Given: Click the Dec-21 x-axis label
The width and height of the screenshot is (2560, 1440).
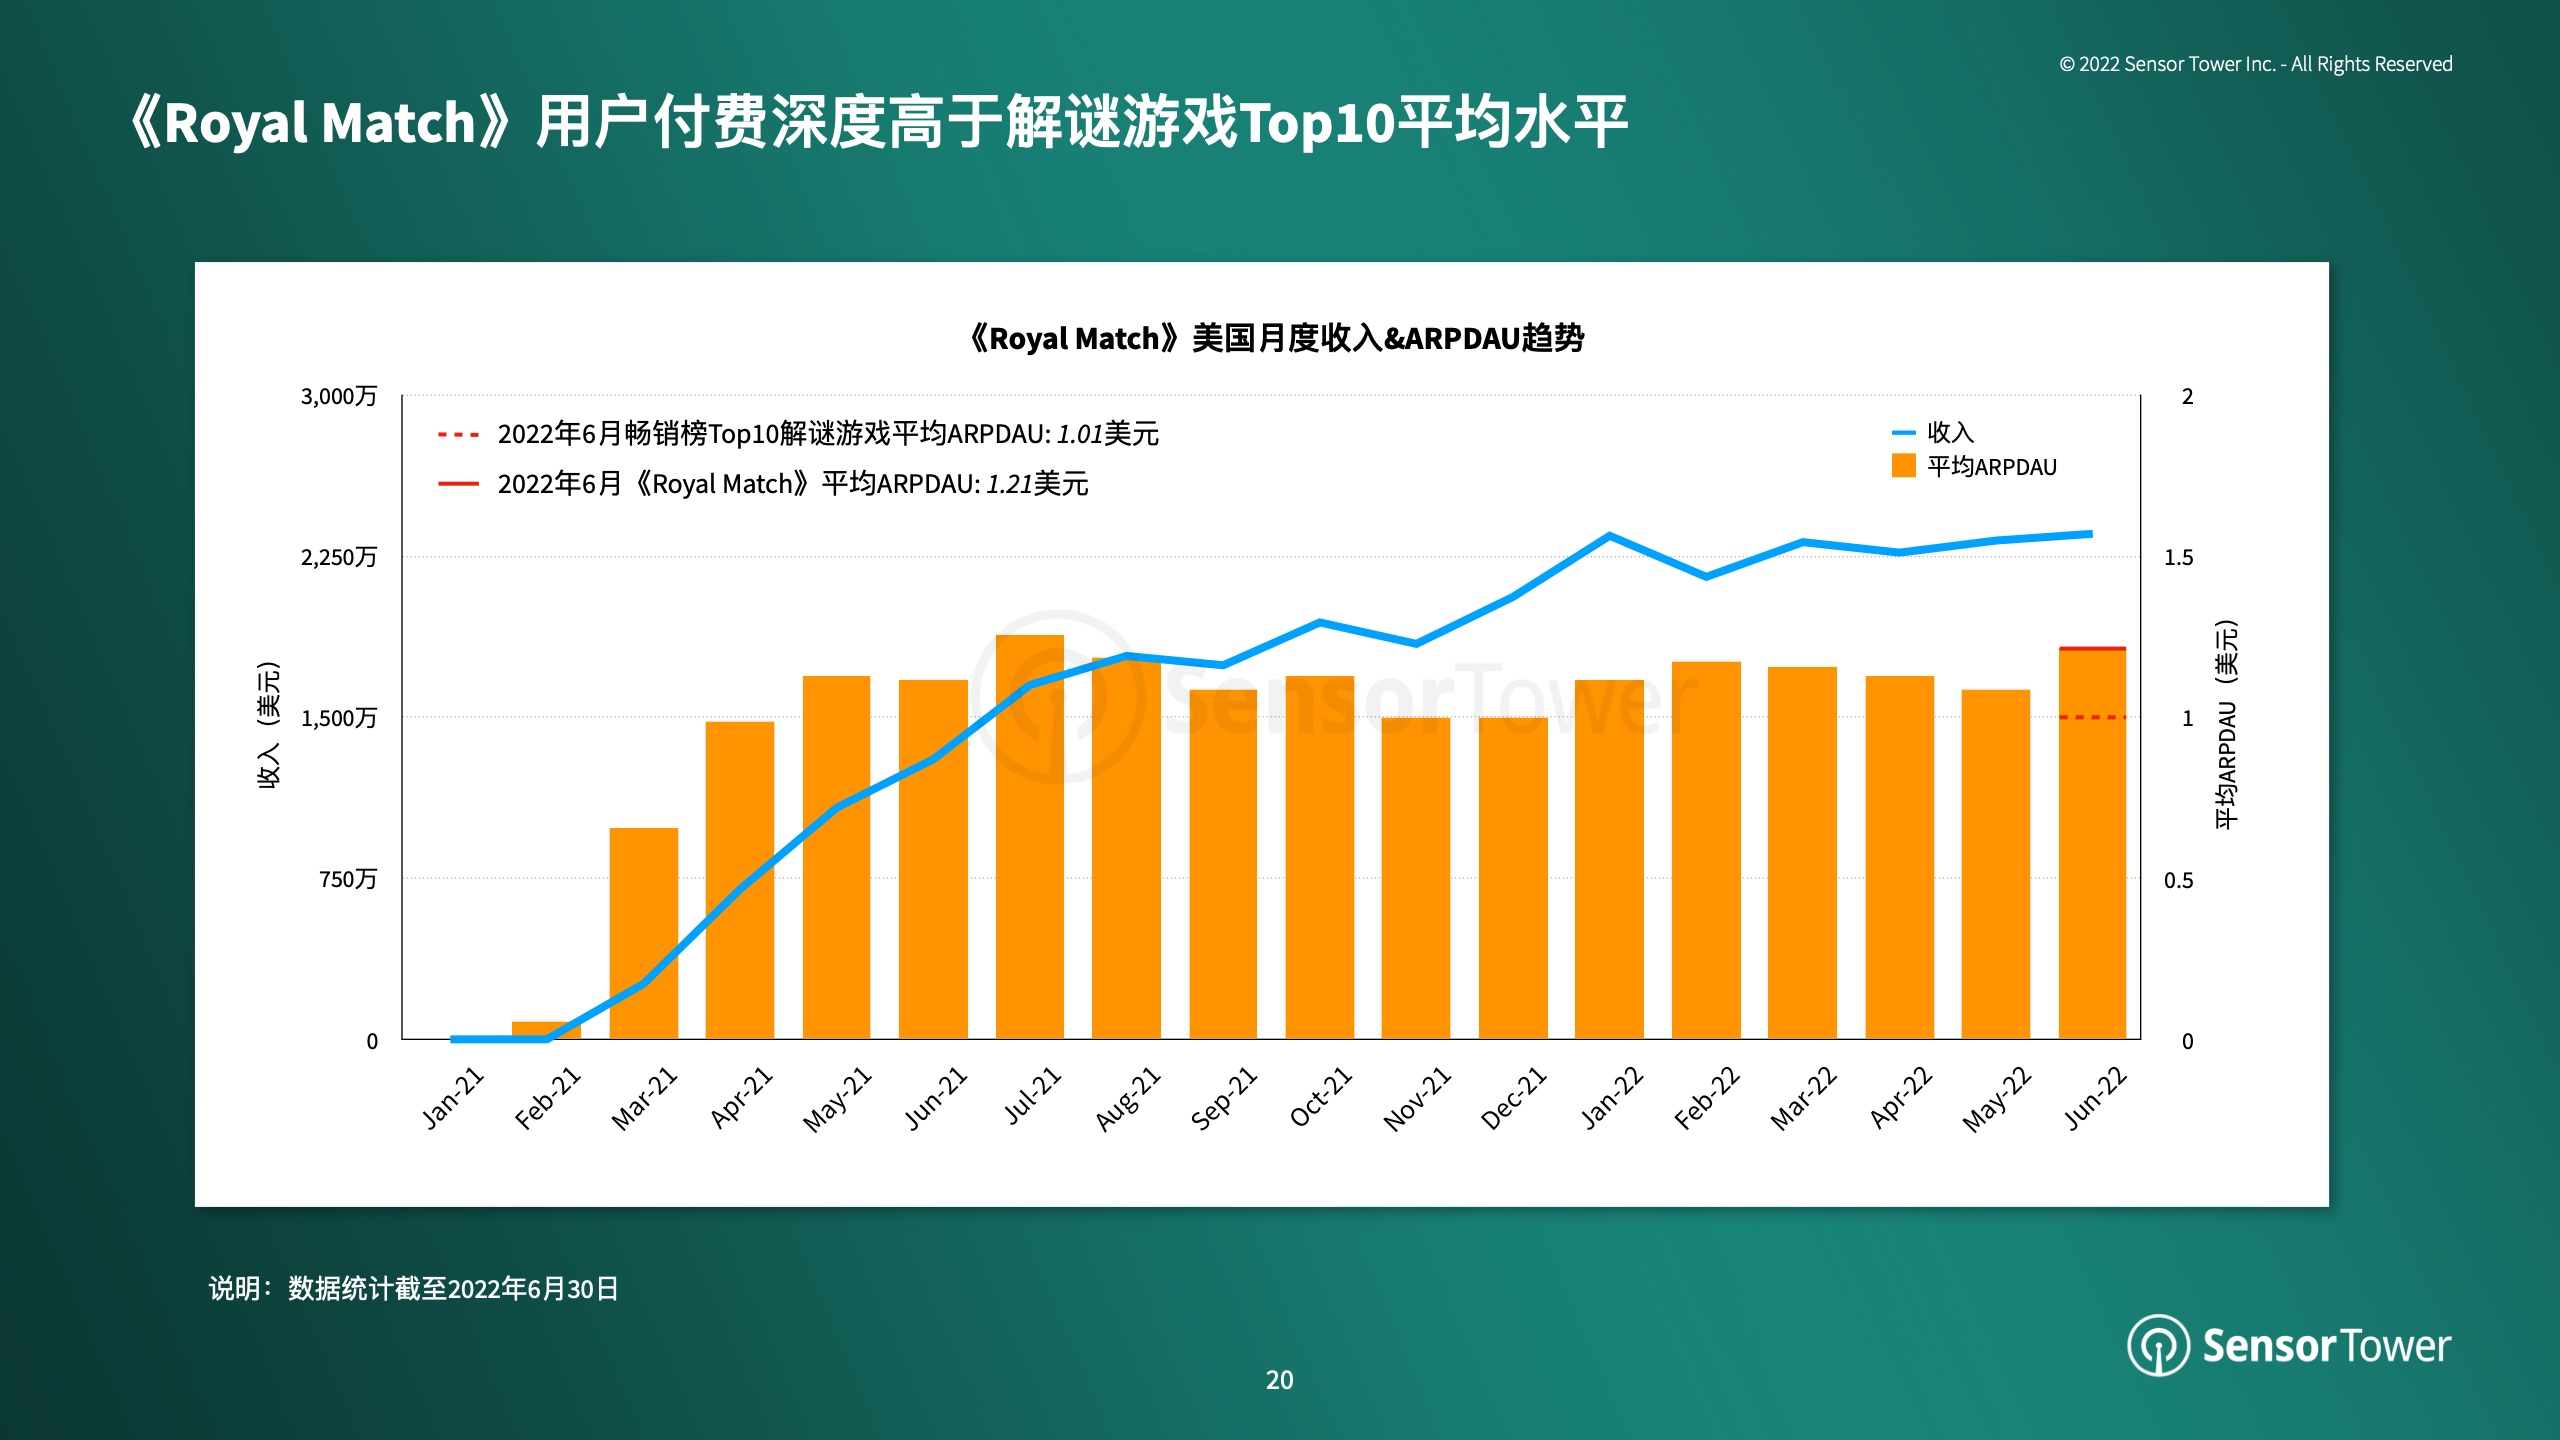Looking at the screenshot, I should tap(1513, 1098).
